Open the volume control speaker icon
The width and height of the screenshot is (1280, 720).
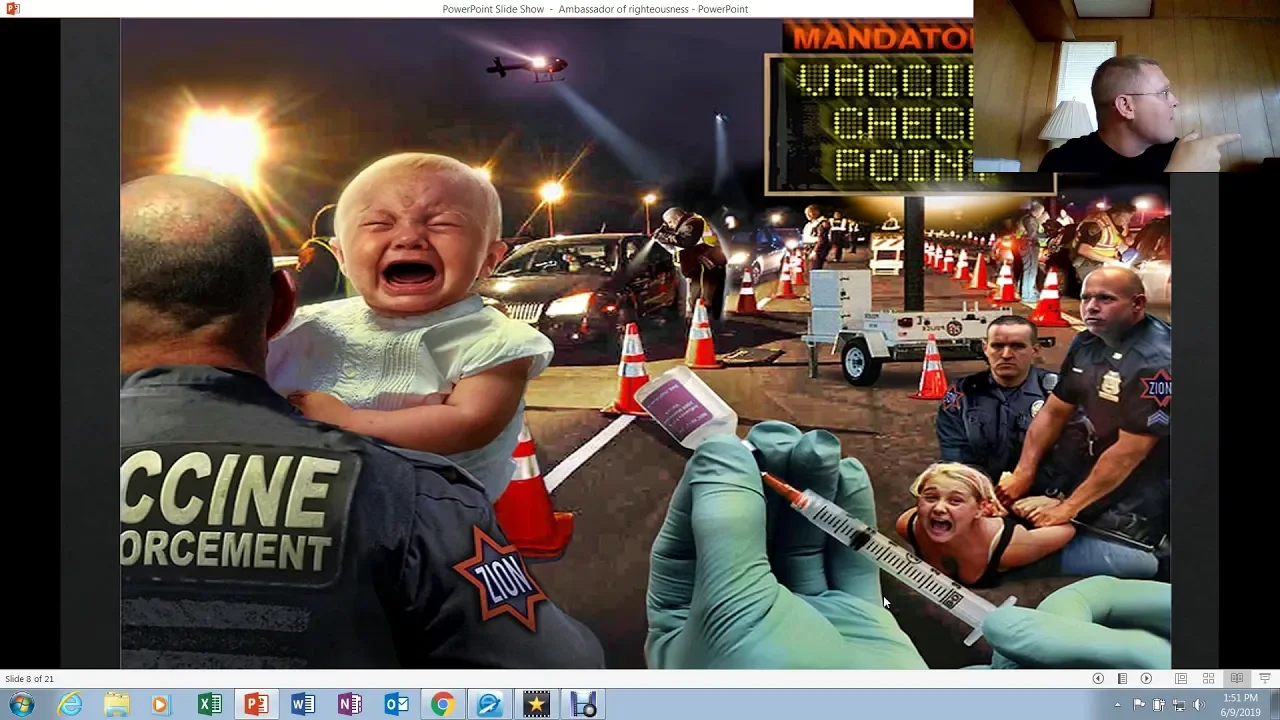1199,705
